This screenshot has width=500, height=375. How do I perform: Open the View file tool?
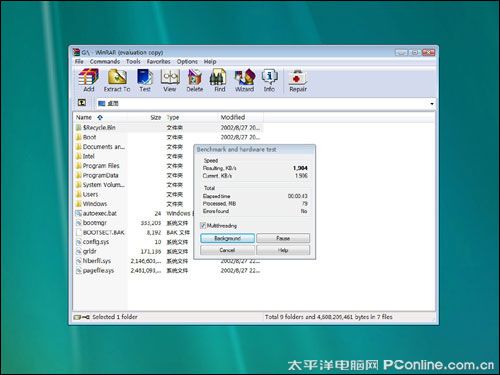tap(170, 80)
